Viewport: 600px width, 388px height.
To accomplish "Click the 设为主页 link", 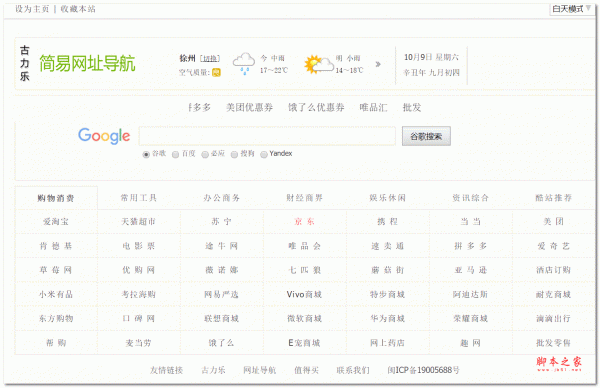I will coord(32,9).
